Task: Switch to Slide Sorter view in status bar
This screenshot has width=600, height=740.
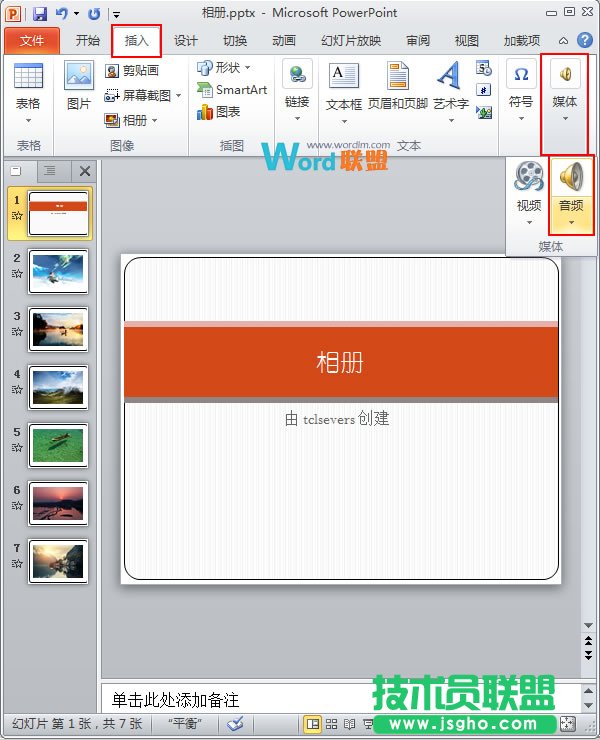Action: click(331, 724)
